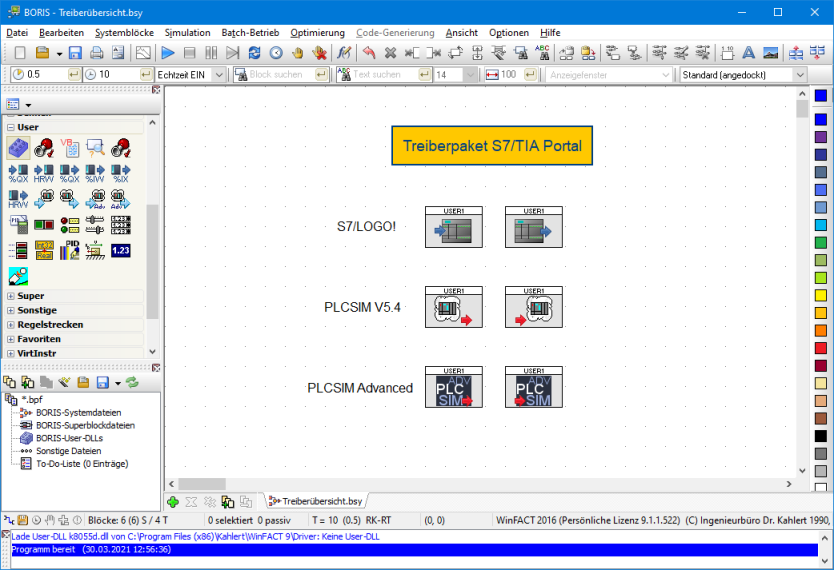Expand the VirtInstr block group
This screenshot has width=834, height=570.
coord(11,354)
